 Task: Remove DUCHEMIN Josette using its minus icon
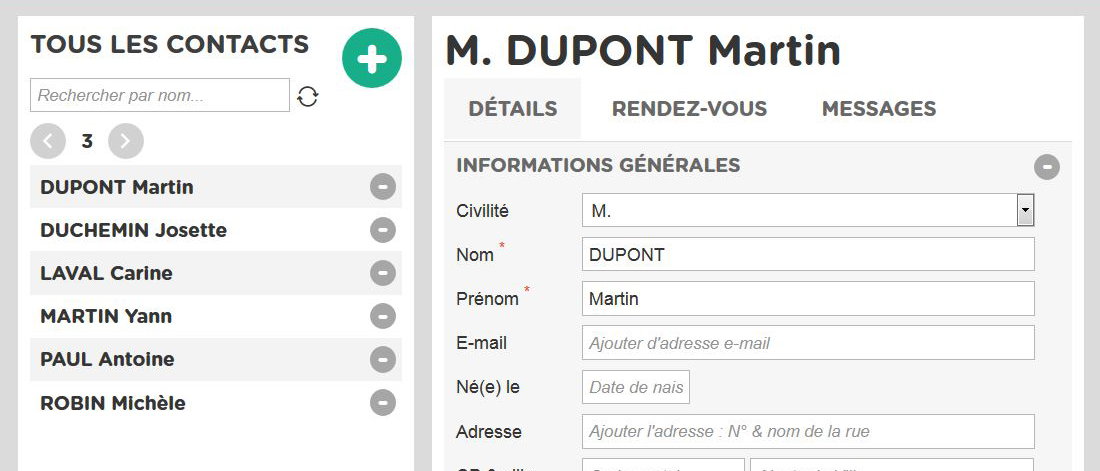[382, 230]
